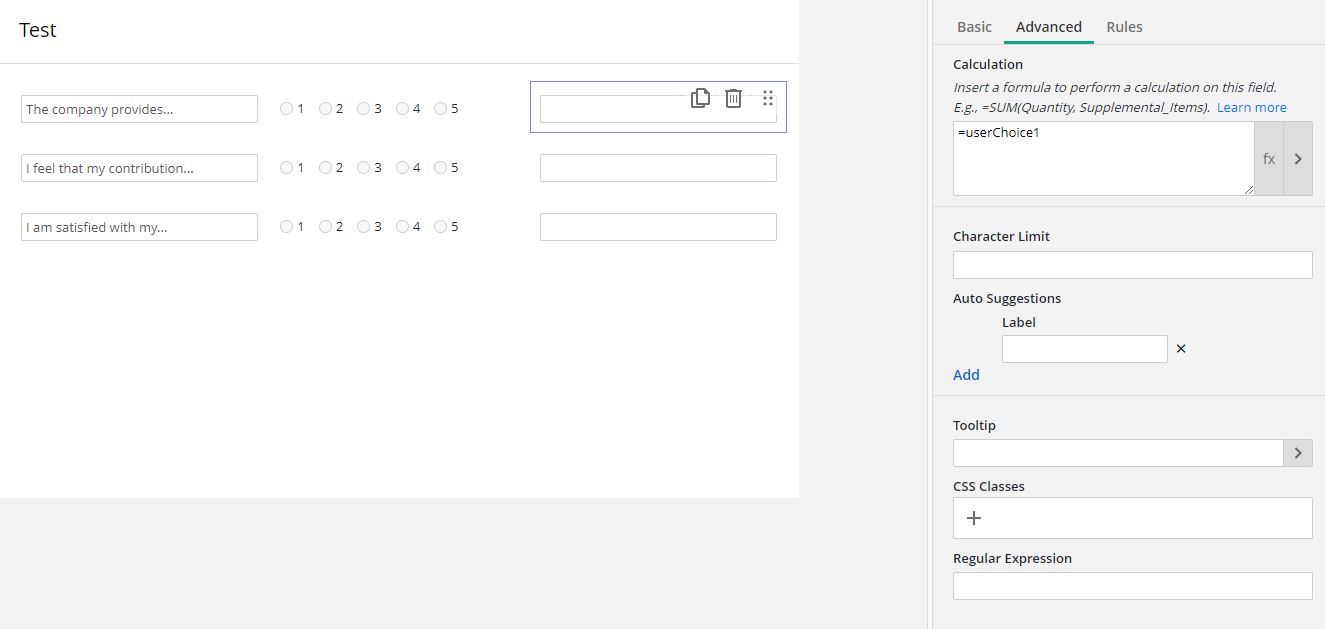Click the Regular Expression input field

(1132, 586)
